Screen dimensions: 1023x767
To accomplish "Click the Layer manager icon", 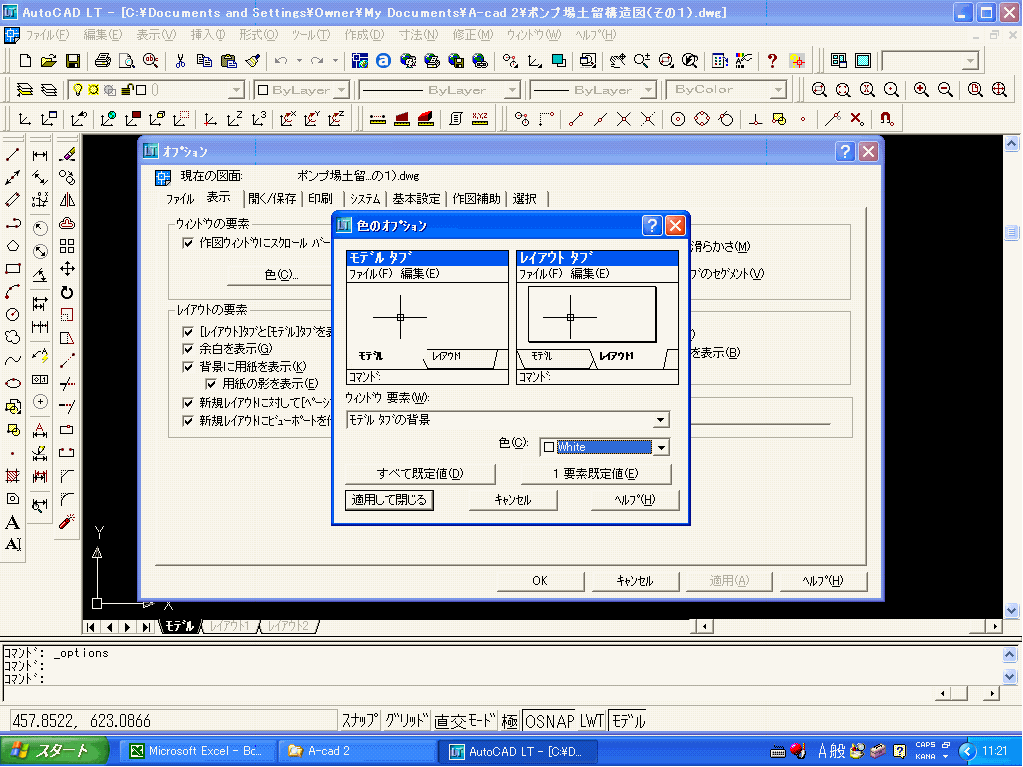I will click(25, 89).
